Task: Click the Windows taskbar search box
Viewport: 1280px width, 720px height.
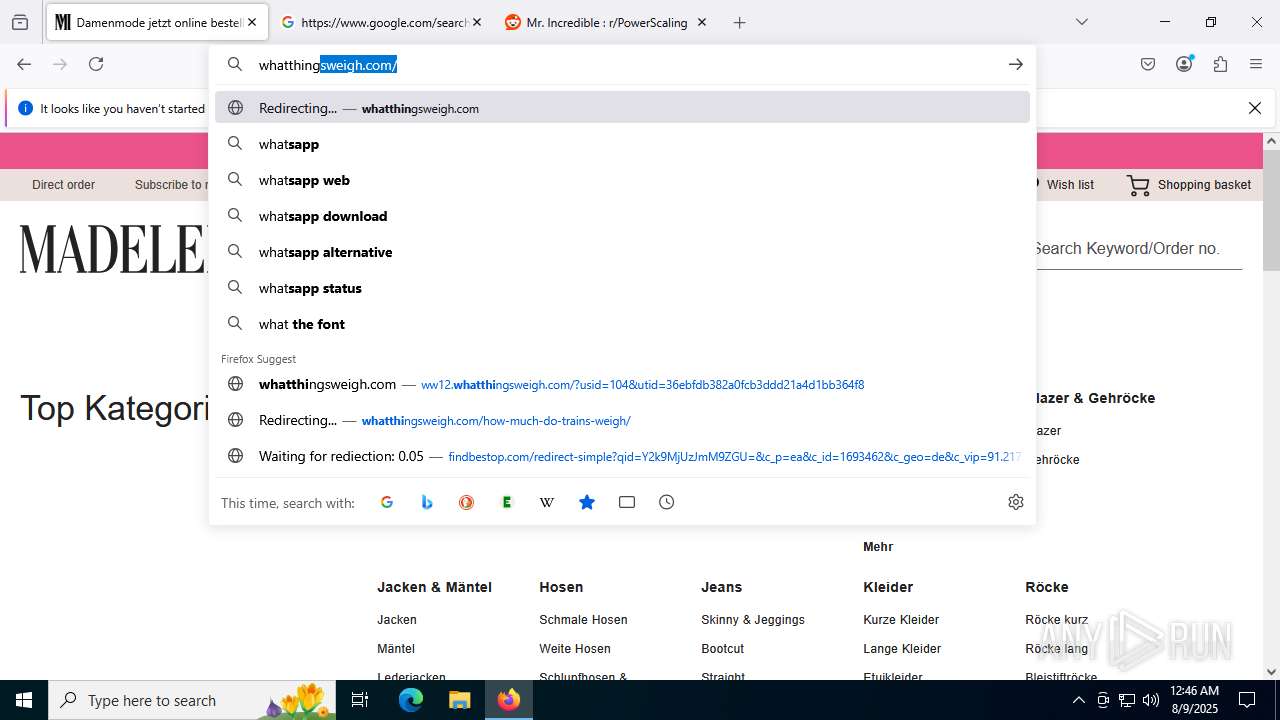Action: coord(192,700)
